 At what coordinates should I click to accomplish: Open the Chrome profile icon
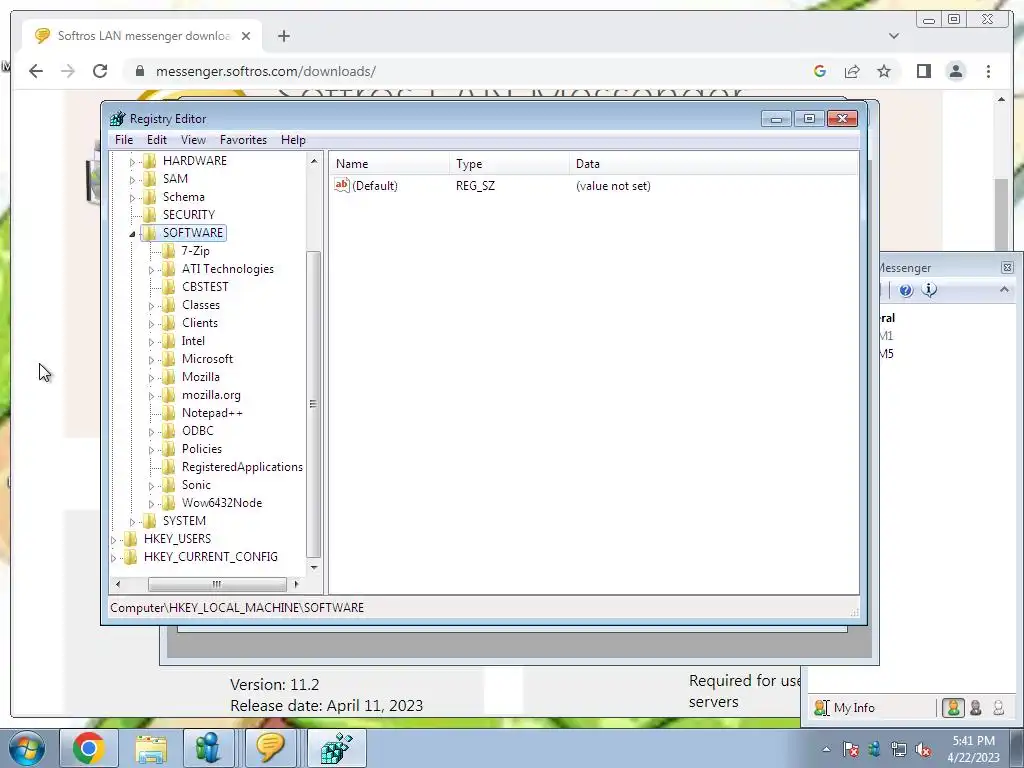[x=956, y=71]
